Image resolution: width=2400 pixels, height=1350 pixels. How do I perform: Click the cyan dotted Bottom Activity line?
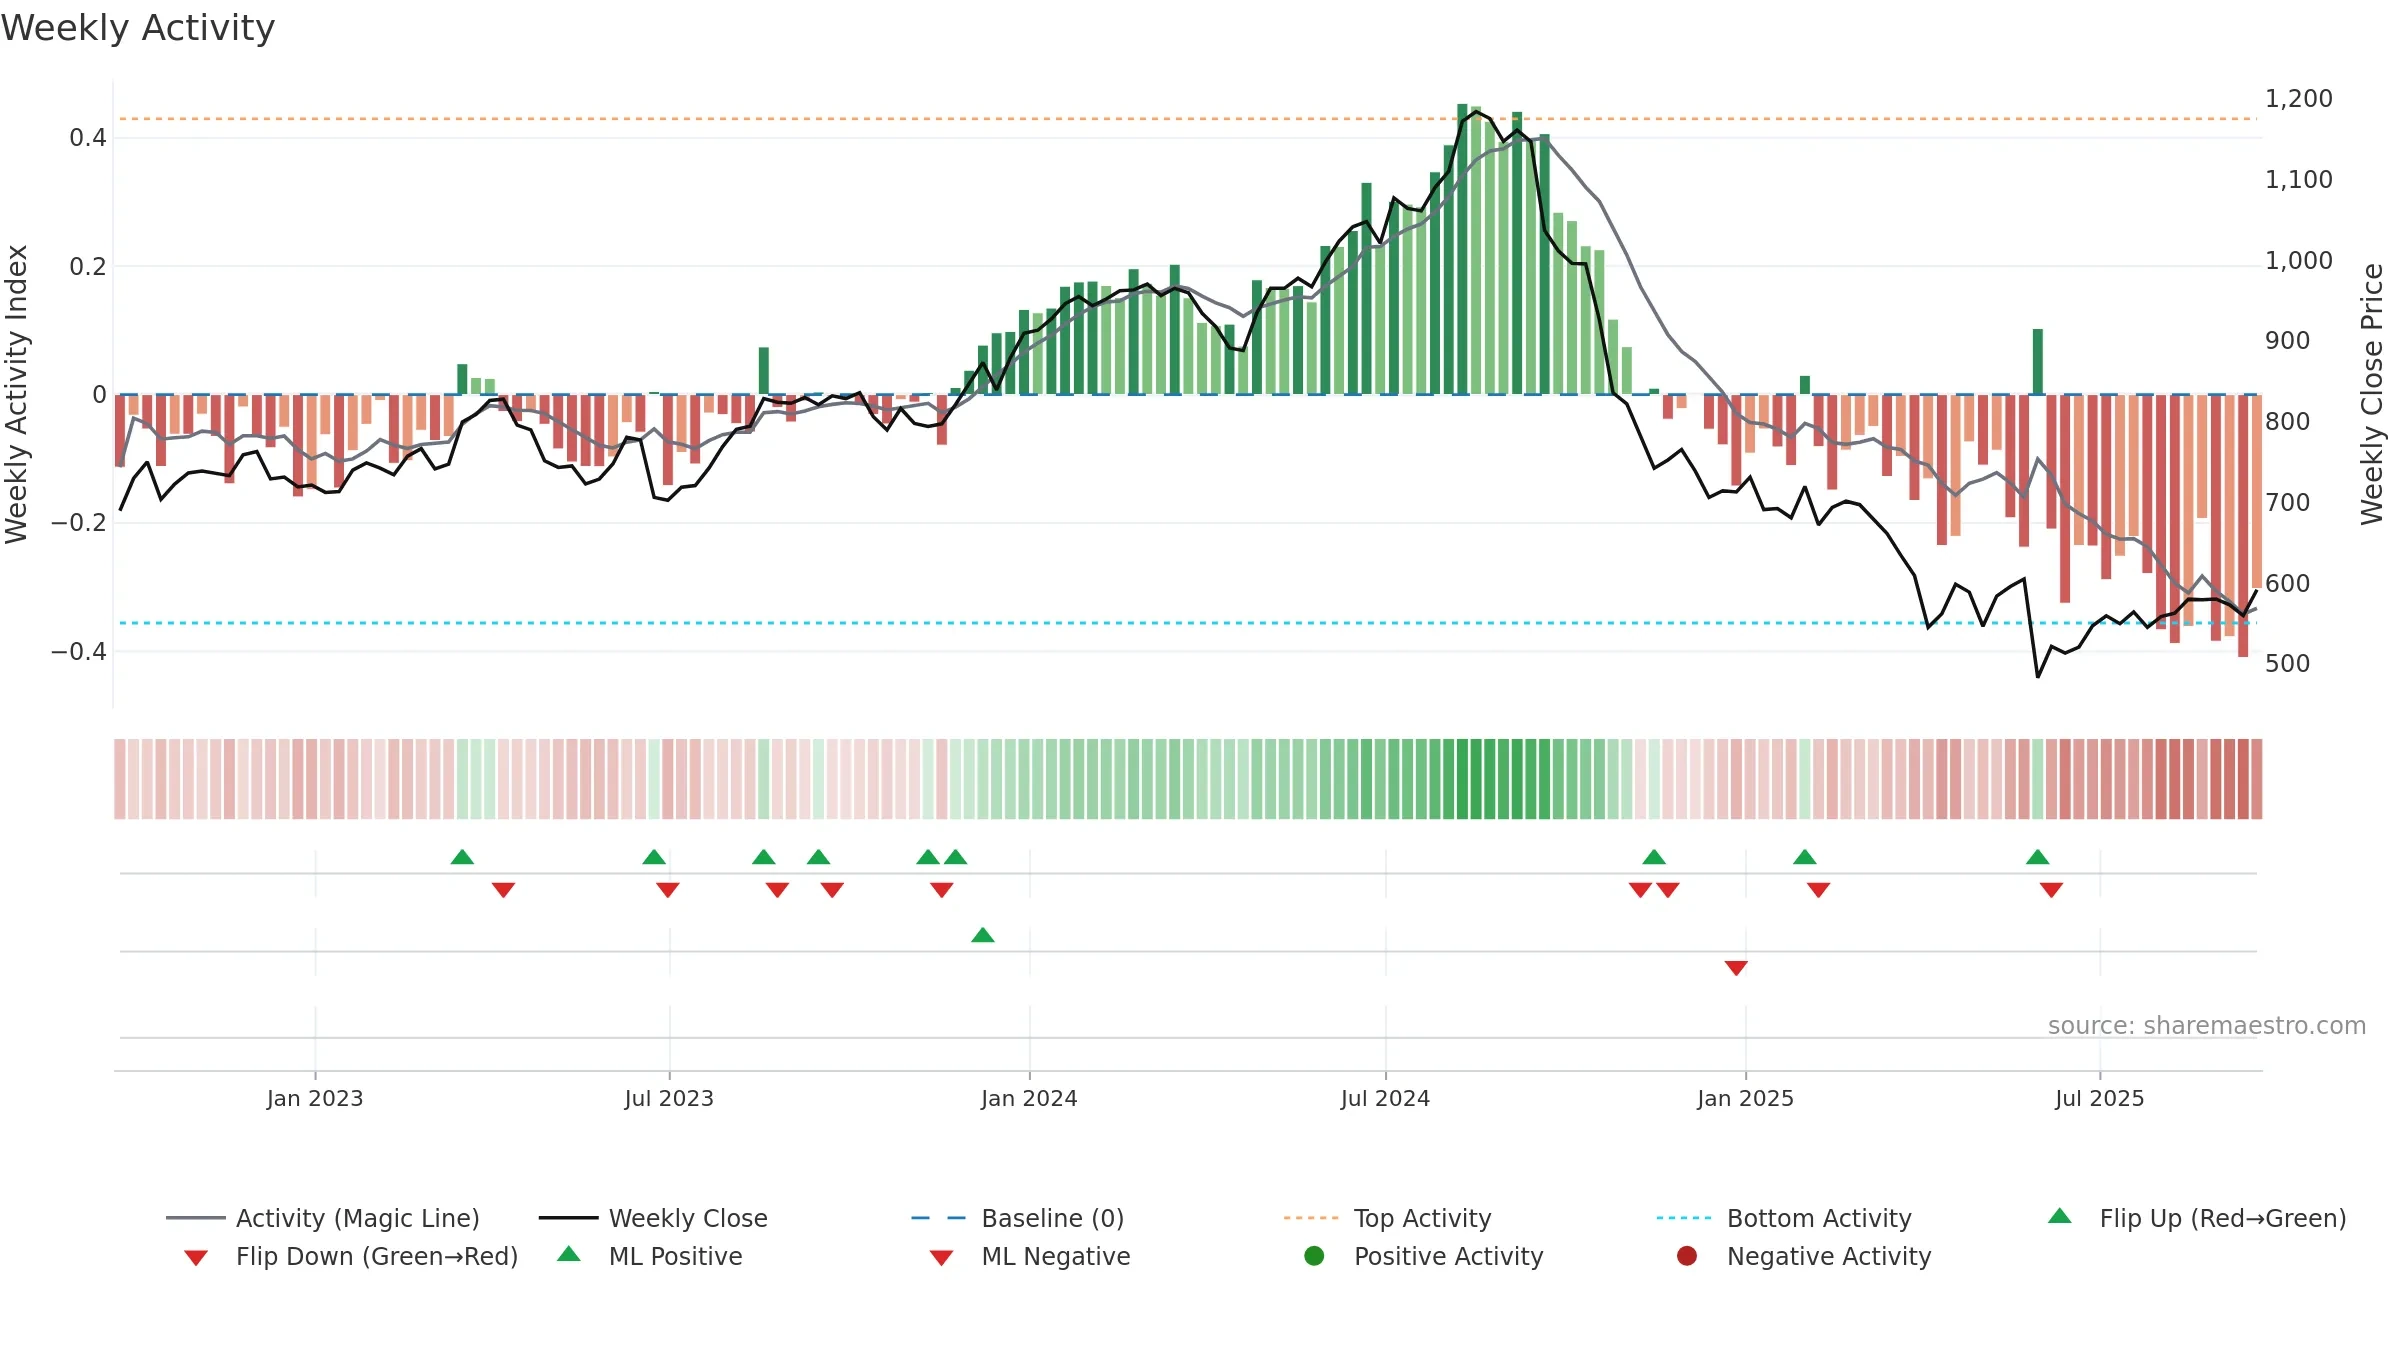1187,623
